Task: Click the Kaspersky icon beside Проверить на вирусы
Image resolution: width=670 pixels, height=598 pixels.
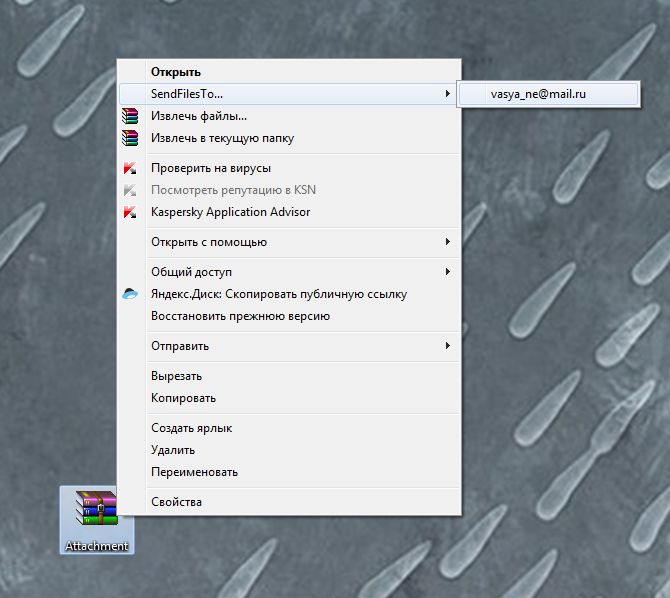Action: [130, 168]
